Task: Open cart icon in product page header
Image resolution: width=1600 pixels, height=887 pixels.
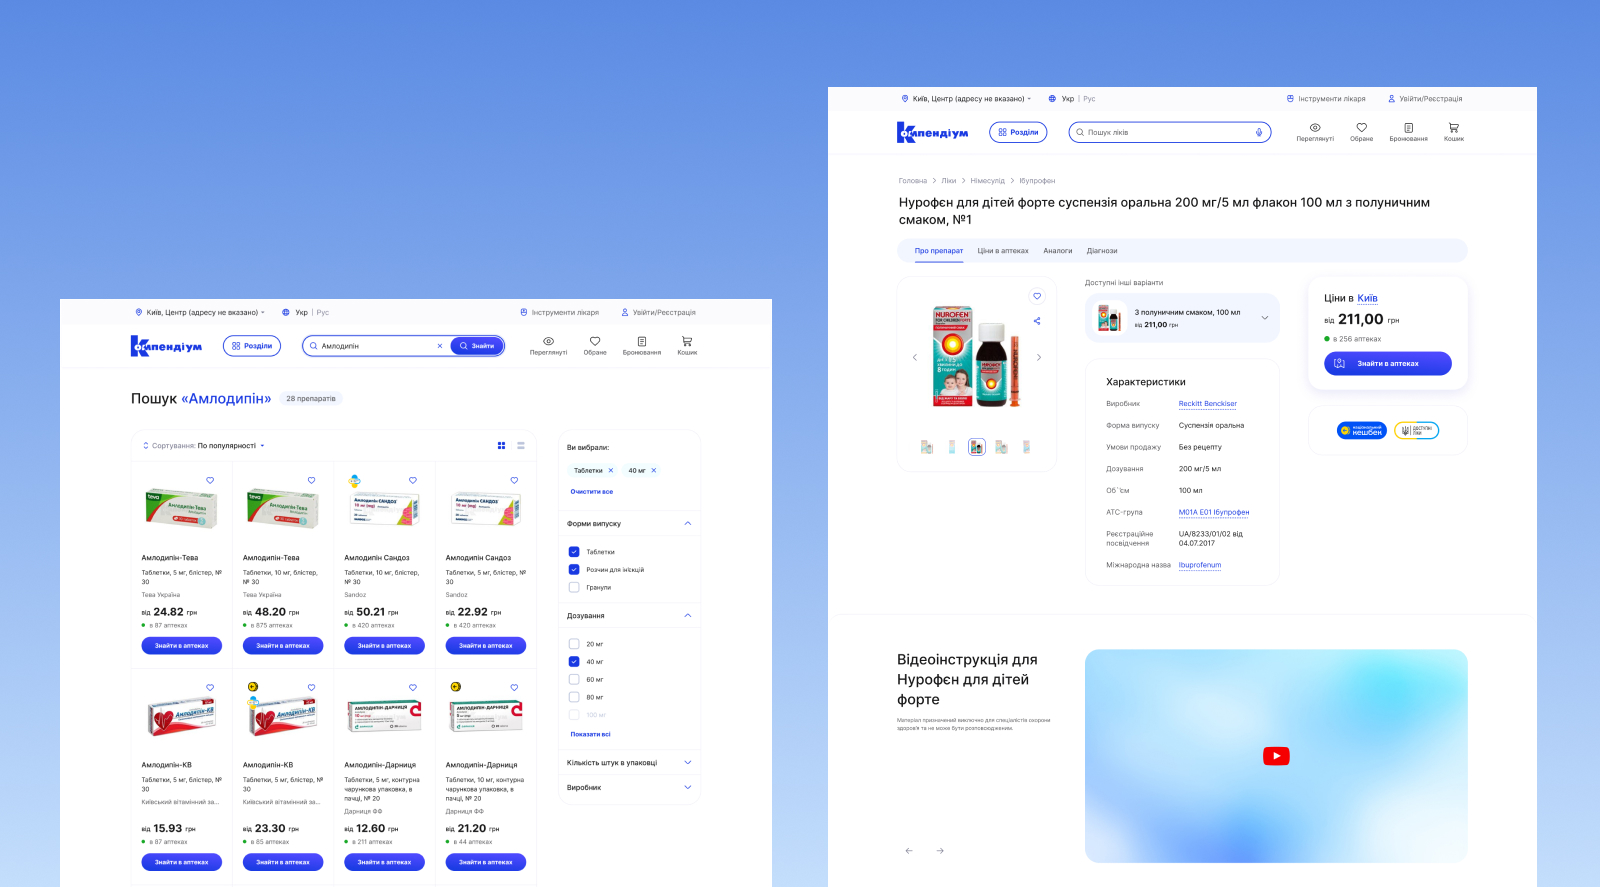Action: [1453, 128]
